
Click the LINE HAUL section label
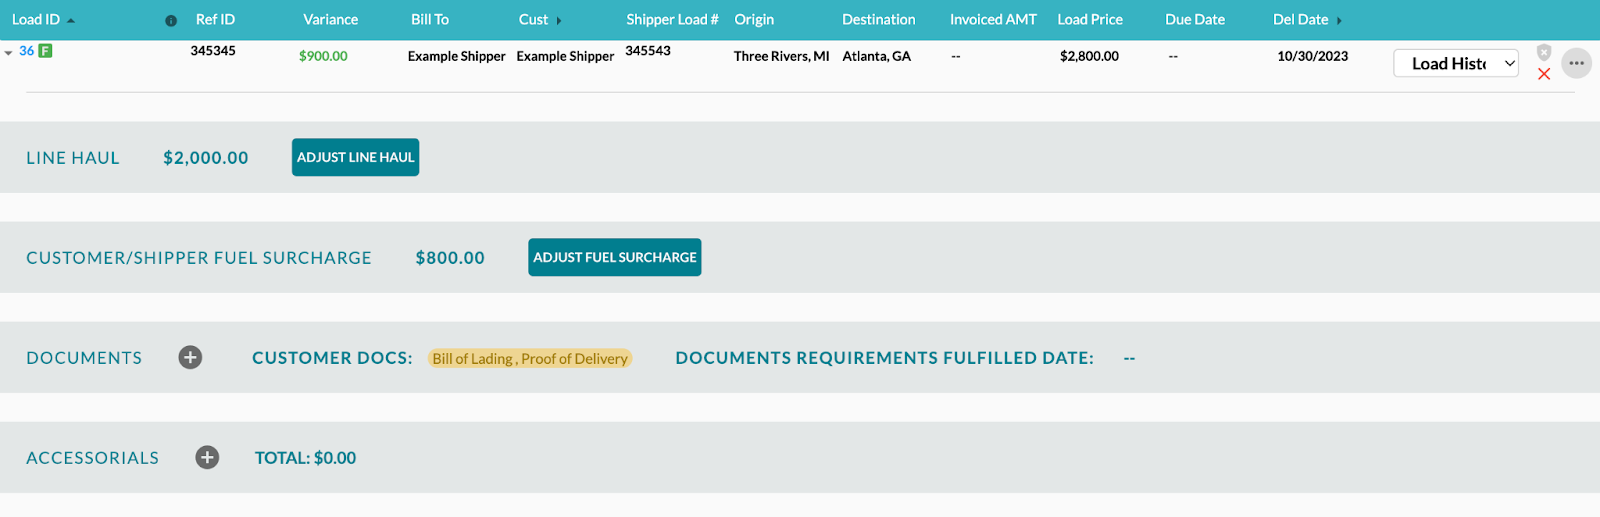(73, 157)
